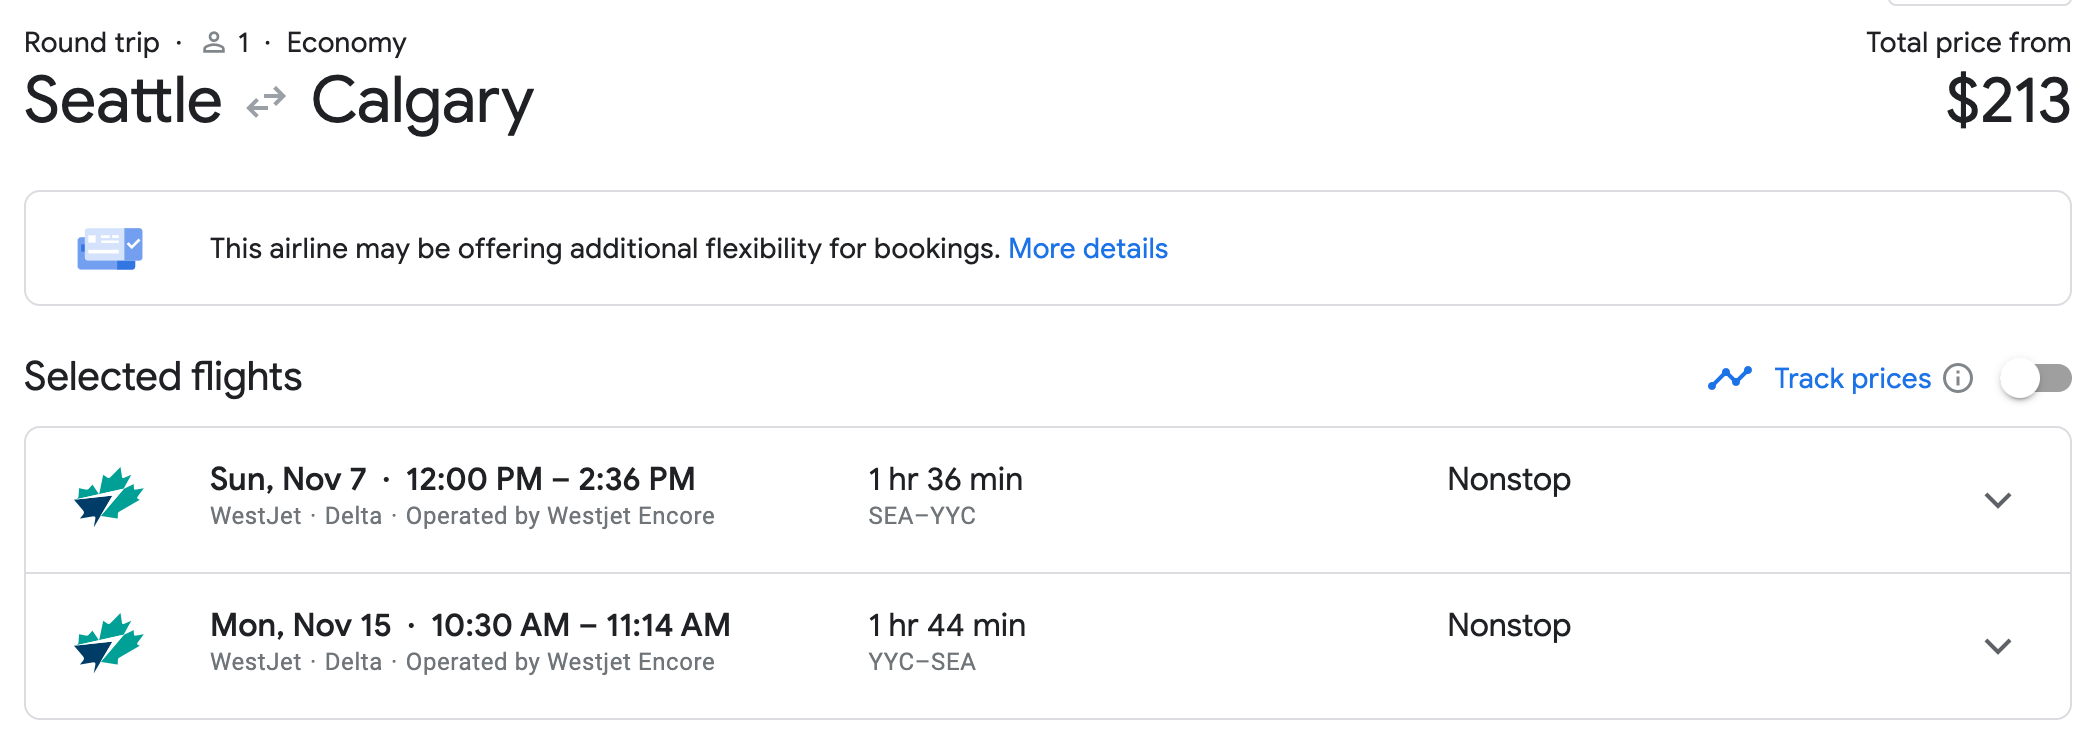2100x736 pixels.
Task: Click the SEA–YYC route text
Action: pyautogui.click(x=921, y=516)
